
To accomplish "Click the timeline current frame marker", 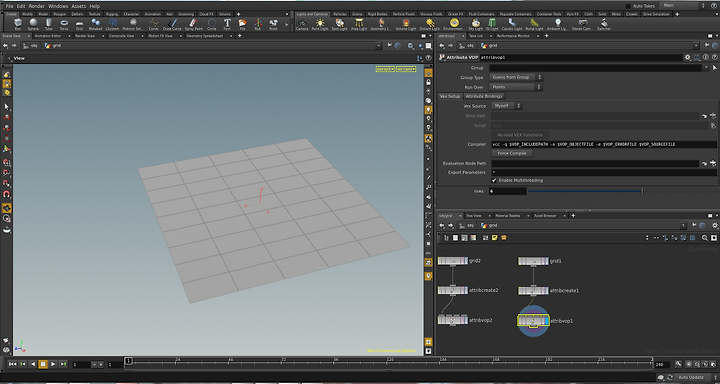I will (x=129, y=361).
